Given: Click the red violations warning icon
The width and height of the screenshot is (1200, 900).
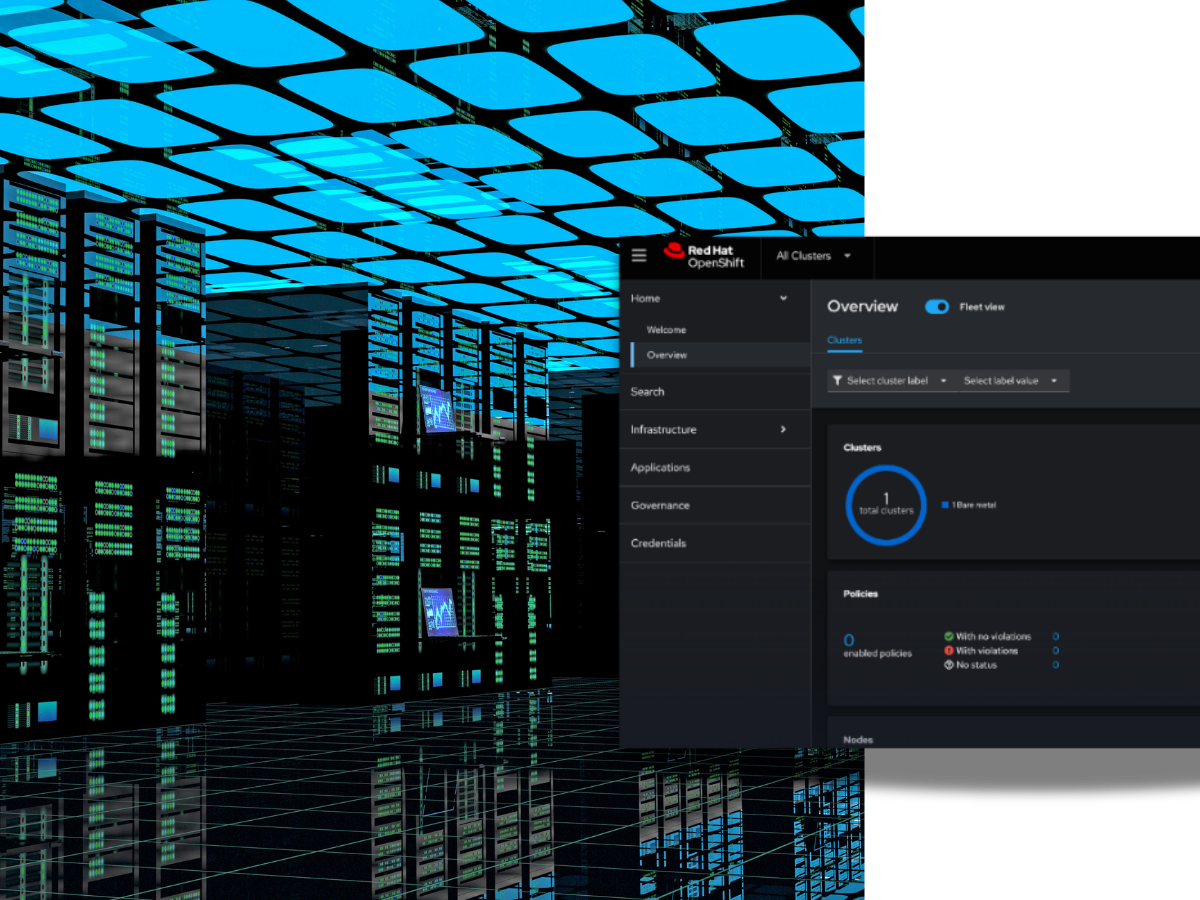Looking at the screenshot, I should [x=949, y=651].
